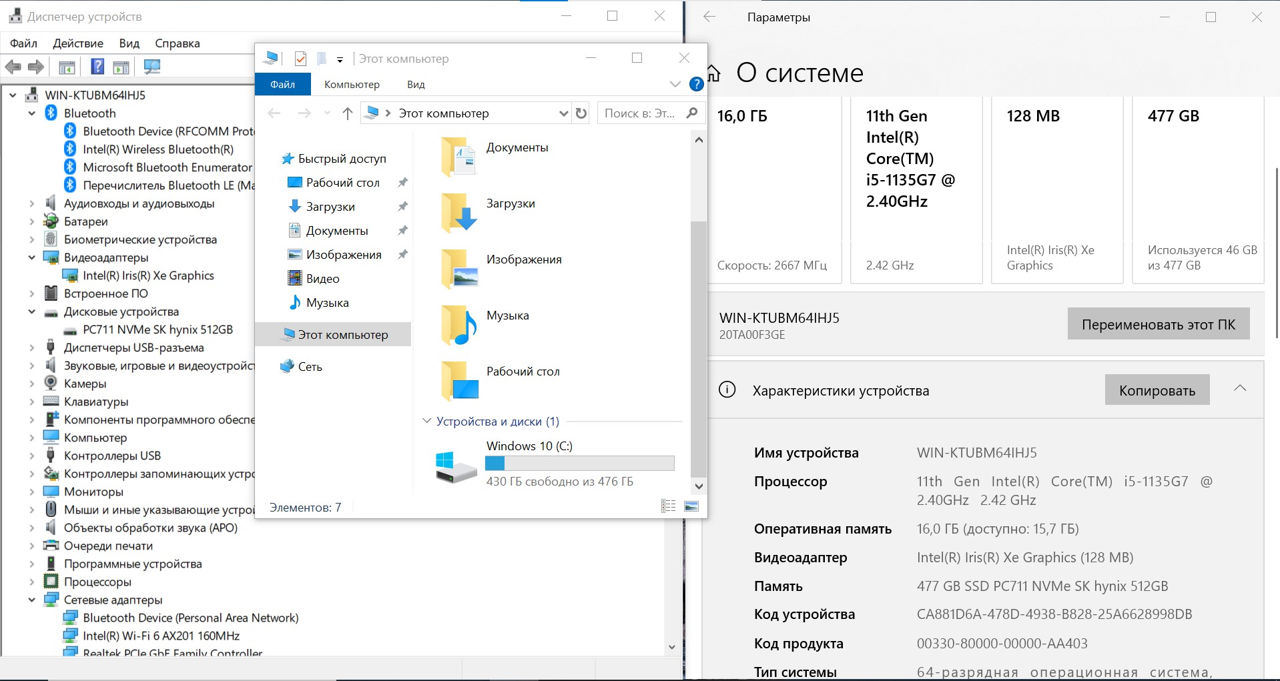1280x681 pixels.
Task: Collapse the Bluetooth device category
Action: (x=32, y=113)
